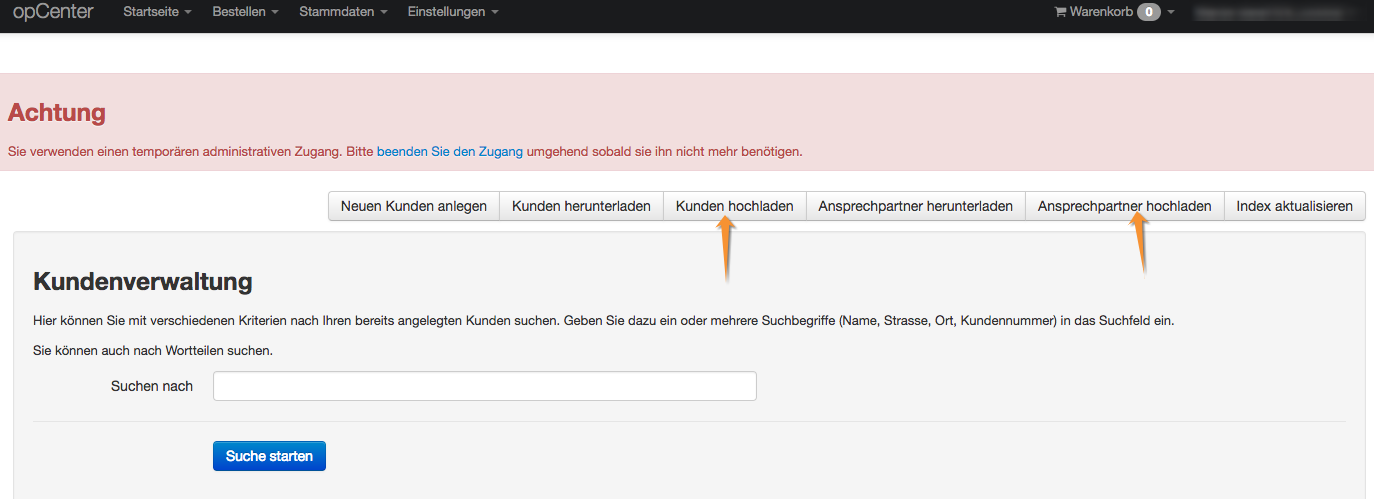Screen dimensions: 1374x499
Task: Open the blurred user account menu
Action: (1280, 12)
